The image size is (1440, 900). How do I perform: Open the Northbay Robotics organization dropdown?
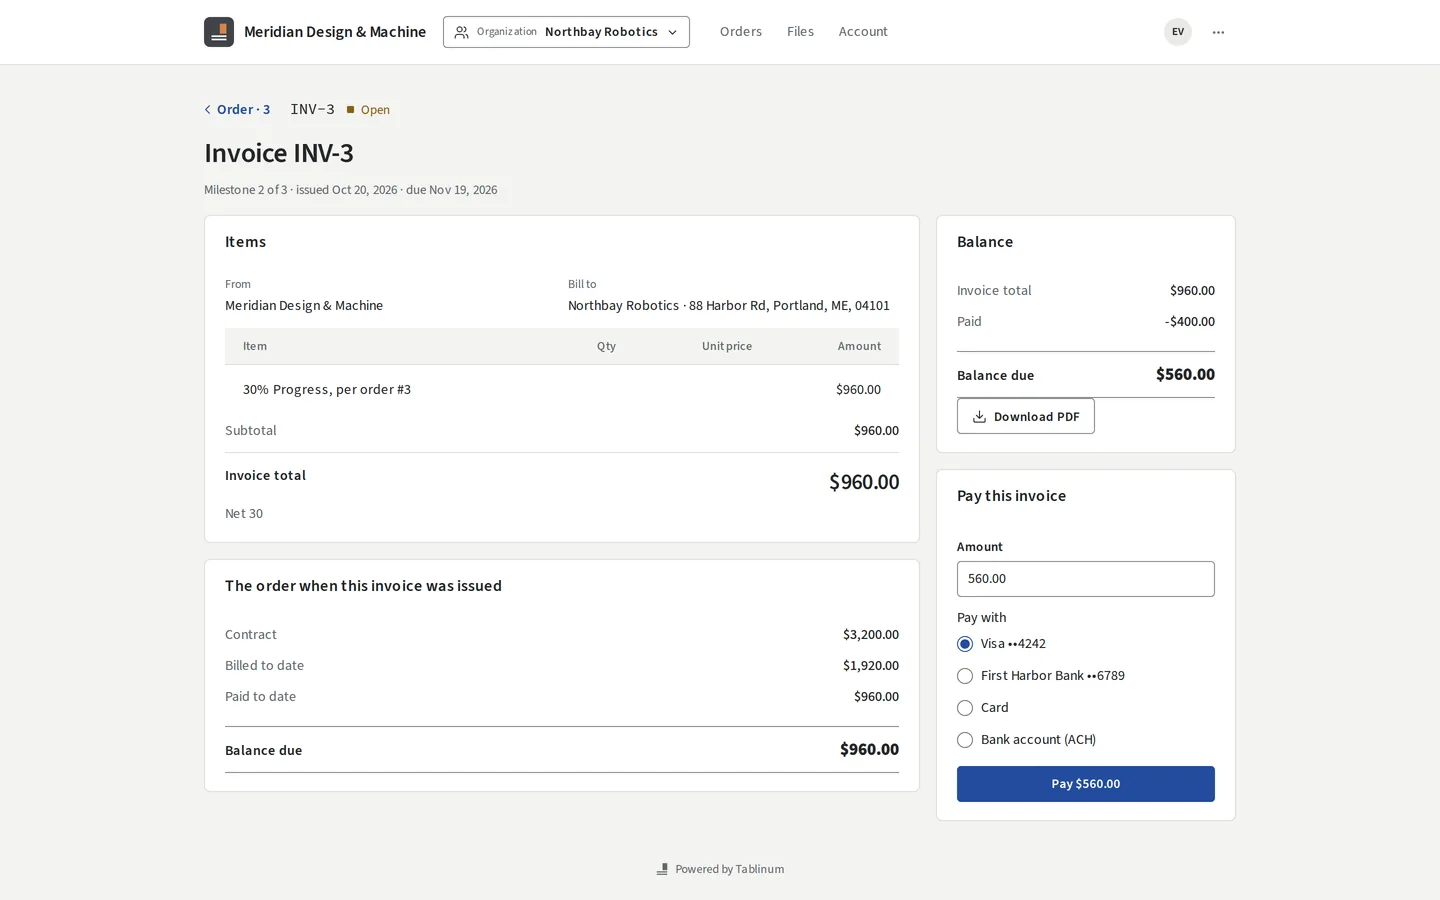coord(566,32)
